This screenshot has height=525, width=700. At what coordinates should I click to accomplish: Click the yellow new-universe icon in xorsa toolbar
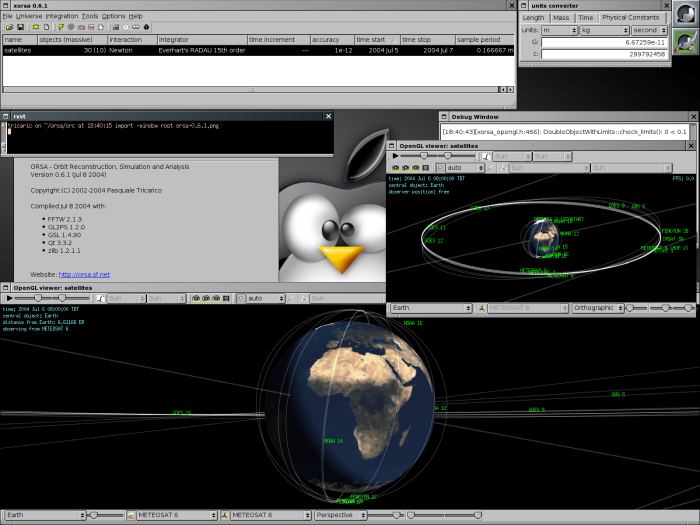click(36, 27)
